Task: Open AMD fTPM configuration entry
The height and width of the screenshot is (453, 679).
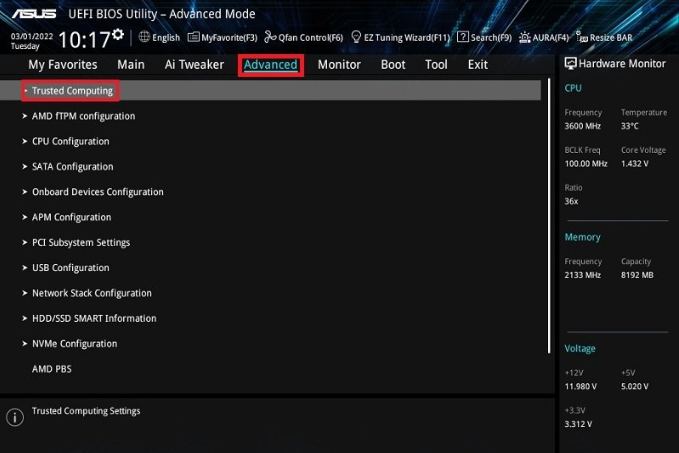Action: (84, 116)
